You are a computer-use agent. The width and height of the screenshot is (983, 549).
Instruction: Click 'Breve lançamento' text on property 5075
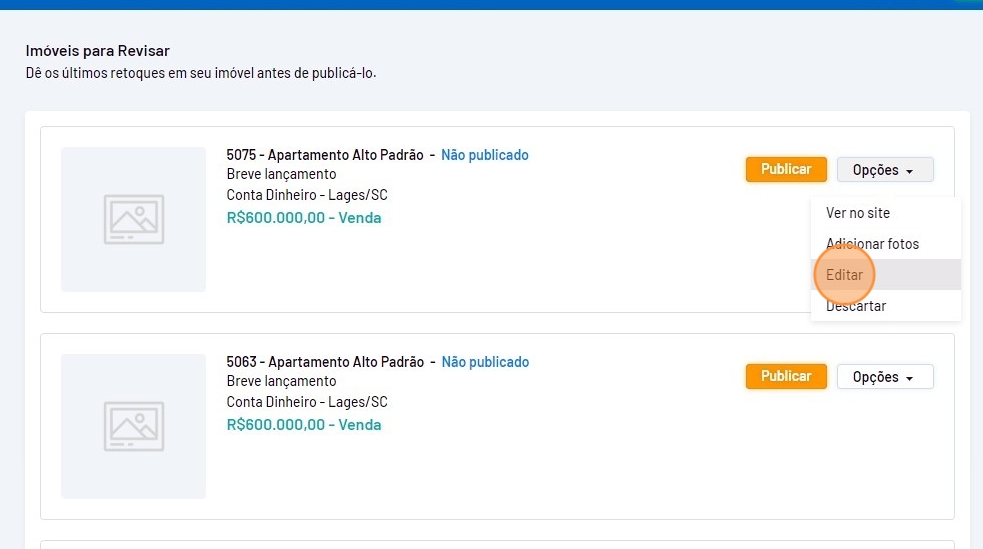click(x=281, y=174)
